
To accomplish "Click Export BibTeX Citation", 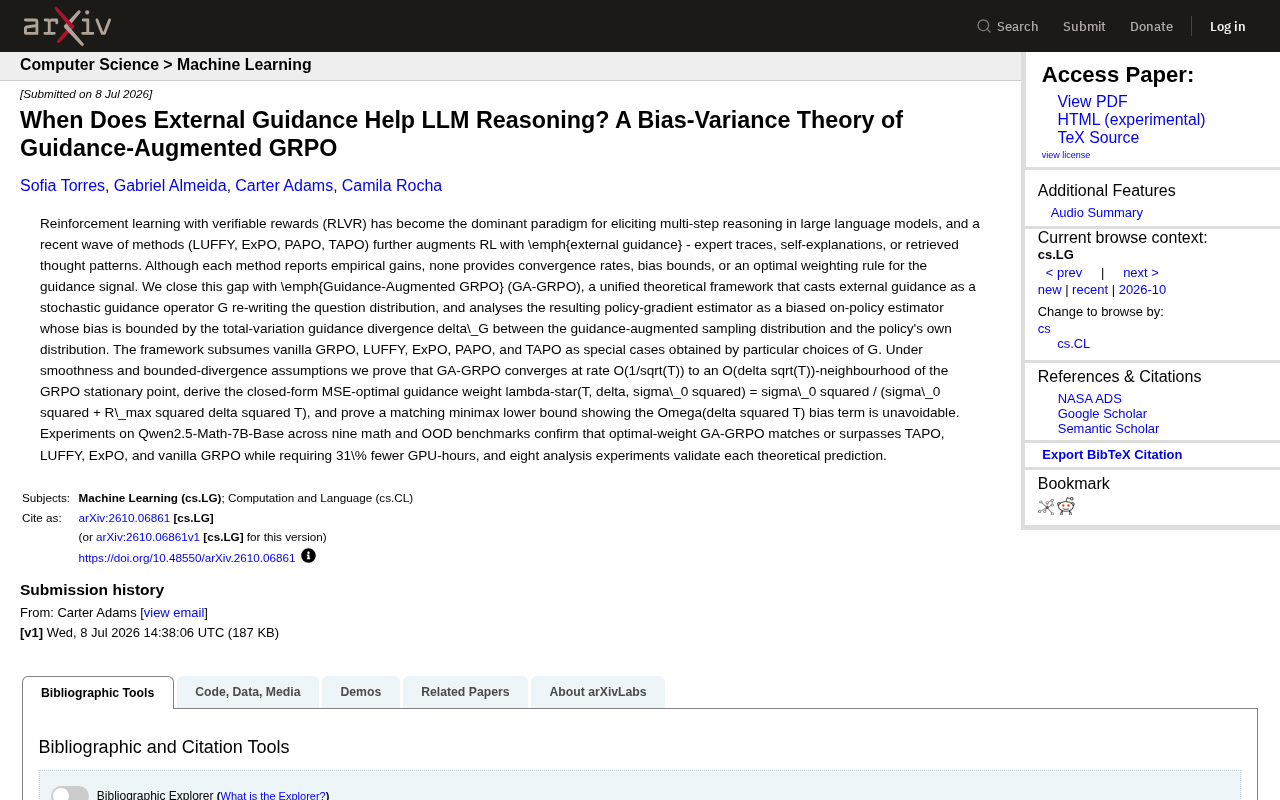I will pos(1112,455).
